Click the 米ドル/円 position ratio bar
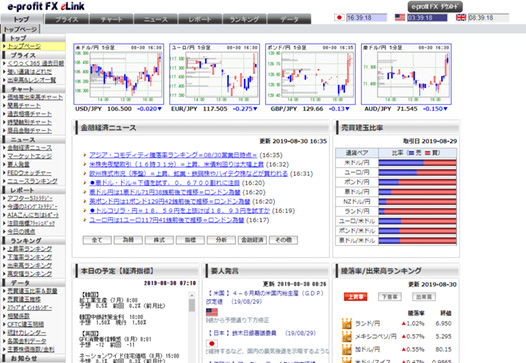526x363 pixels. [417, 163]
